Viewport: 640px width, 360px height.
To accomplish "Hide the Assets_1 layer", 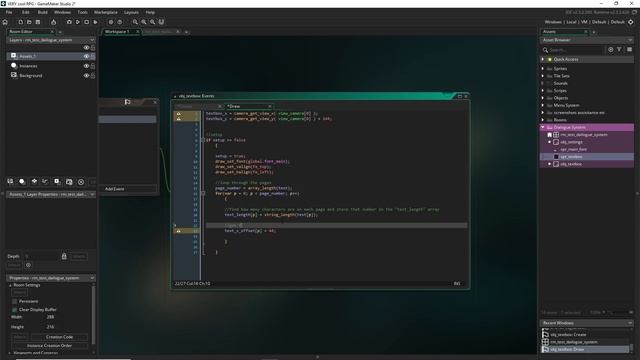I will coord(86,56).
